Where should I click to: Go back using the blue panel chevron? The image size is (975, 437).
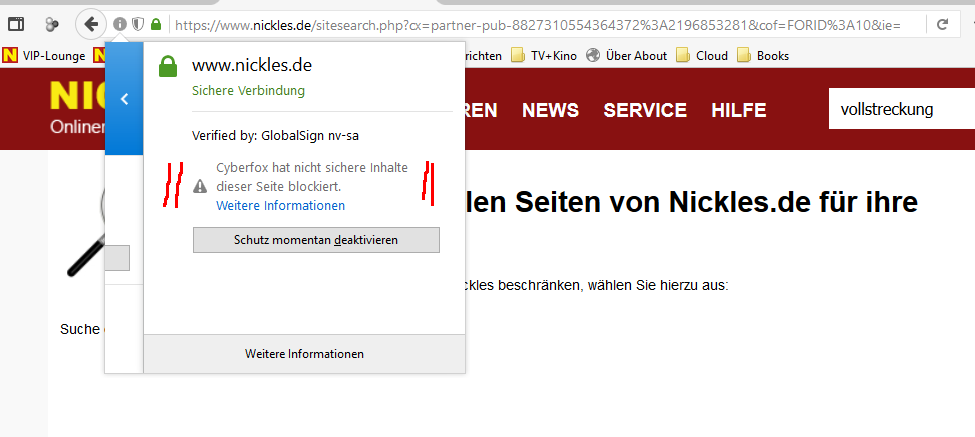point(124,99)
